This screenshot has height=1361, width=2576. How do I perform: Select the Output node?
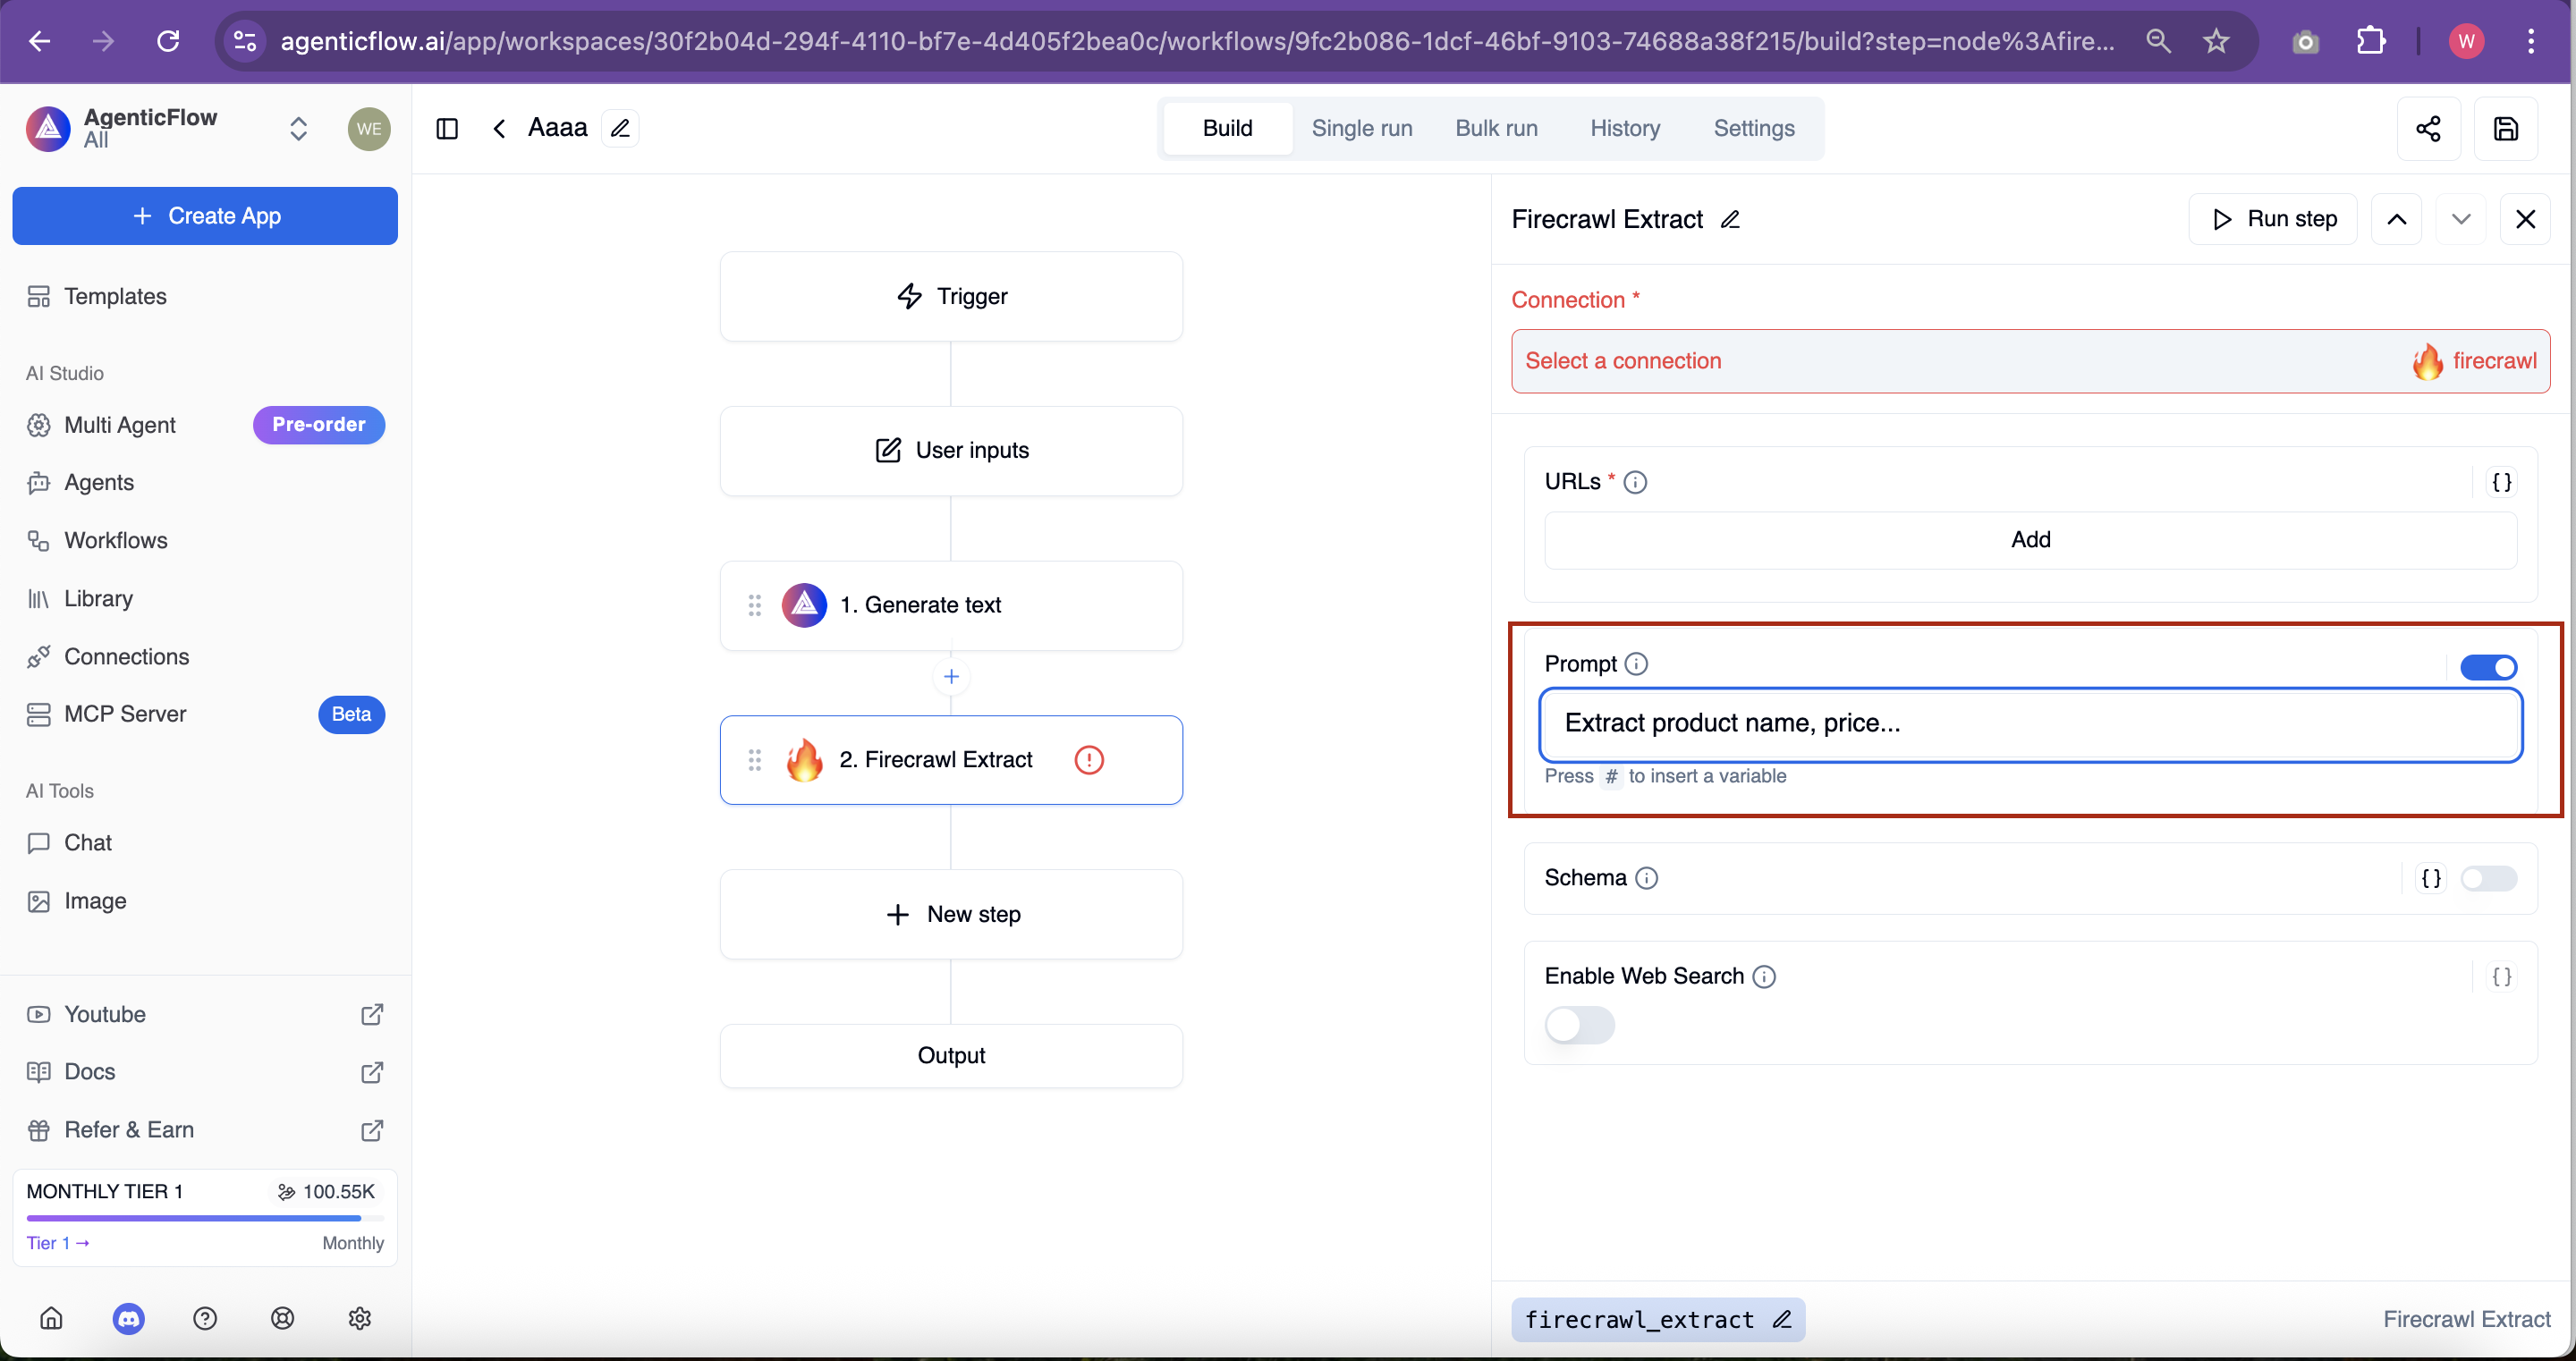point(951,1056)
